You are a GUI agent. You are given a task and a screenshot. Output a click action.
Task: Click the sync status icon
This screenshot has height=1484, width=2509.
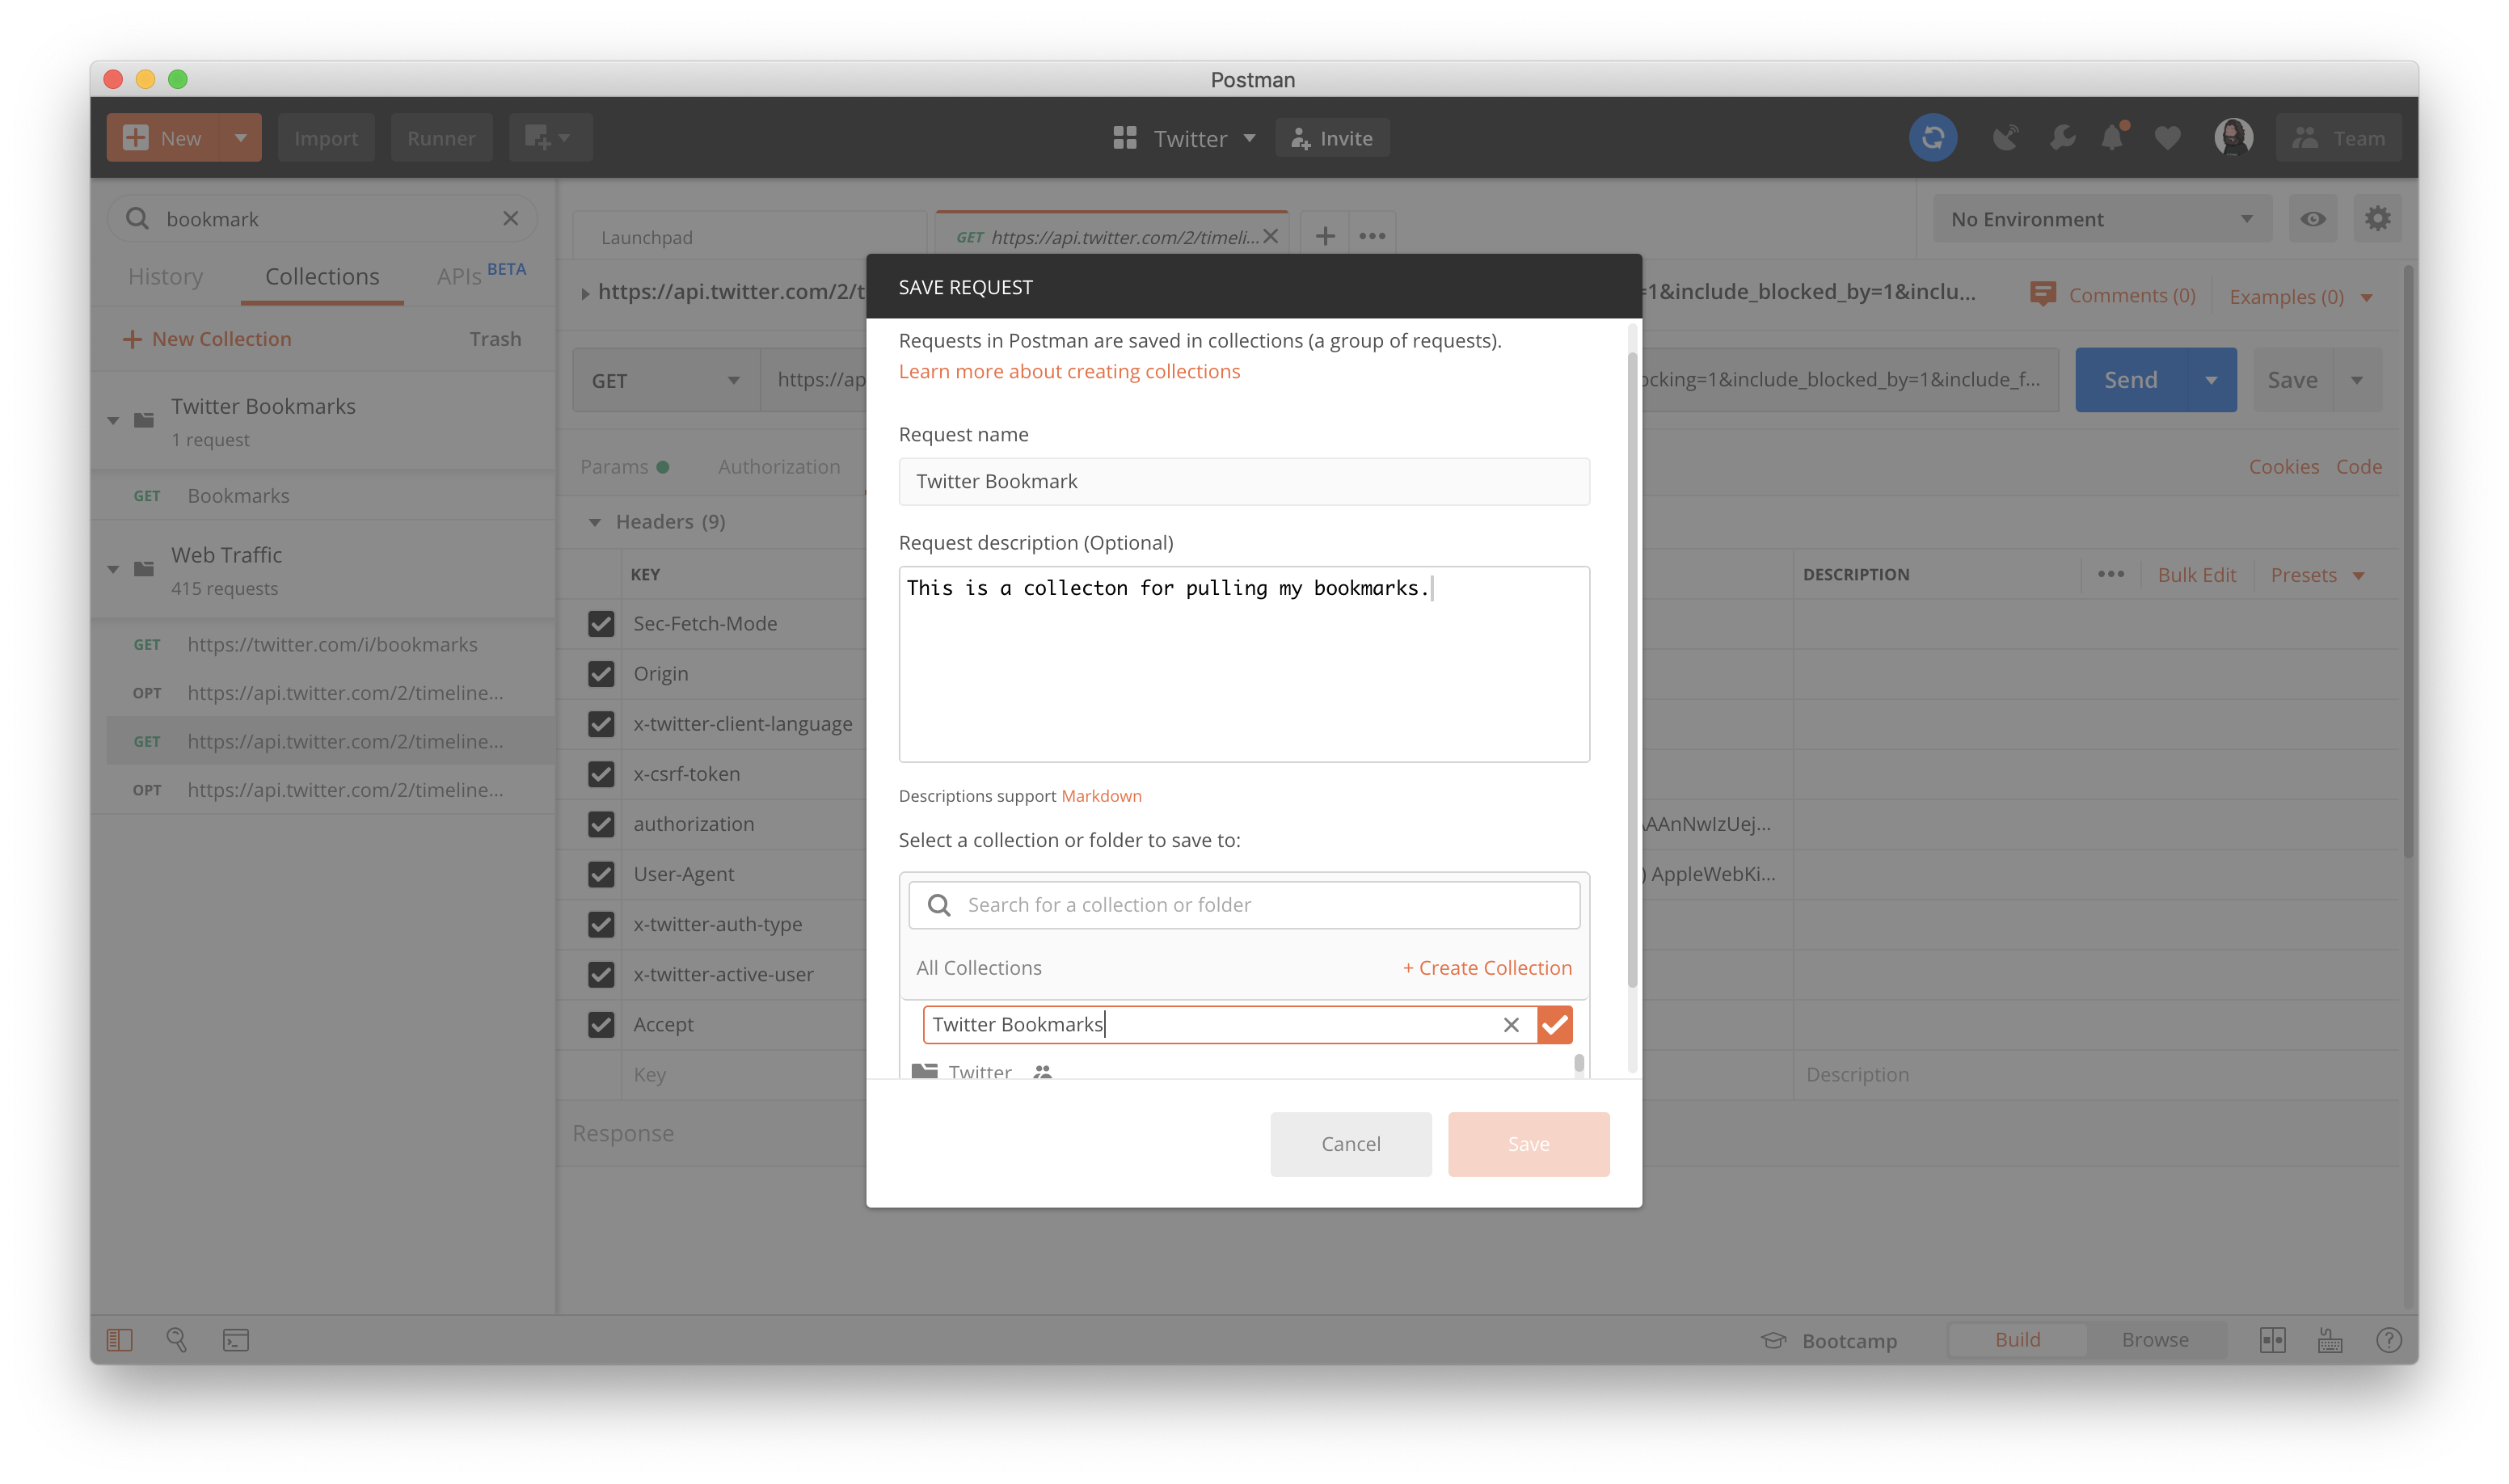[1932, 138]
